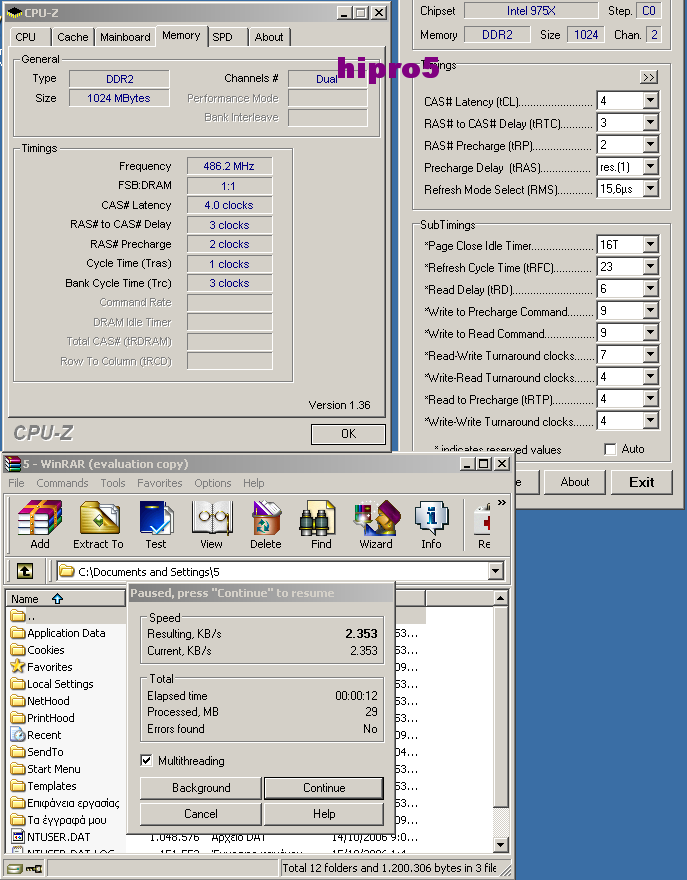Click the file list scrollbar up arrow
This screenshot has height=880, width=687.
coord(501,598)
